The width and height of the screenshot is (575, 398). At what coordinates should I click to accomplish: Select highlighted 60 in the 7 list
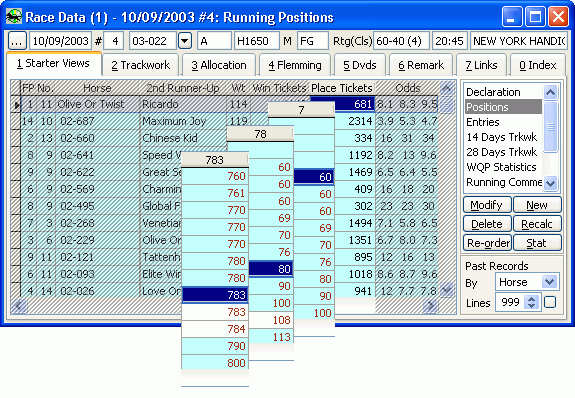pyautogui.click(x=314, y=177)
